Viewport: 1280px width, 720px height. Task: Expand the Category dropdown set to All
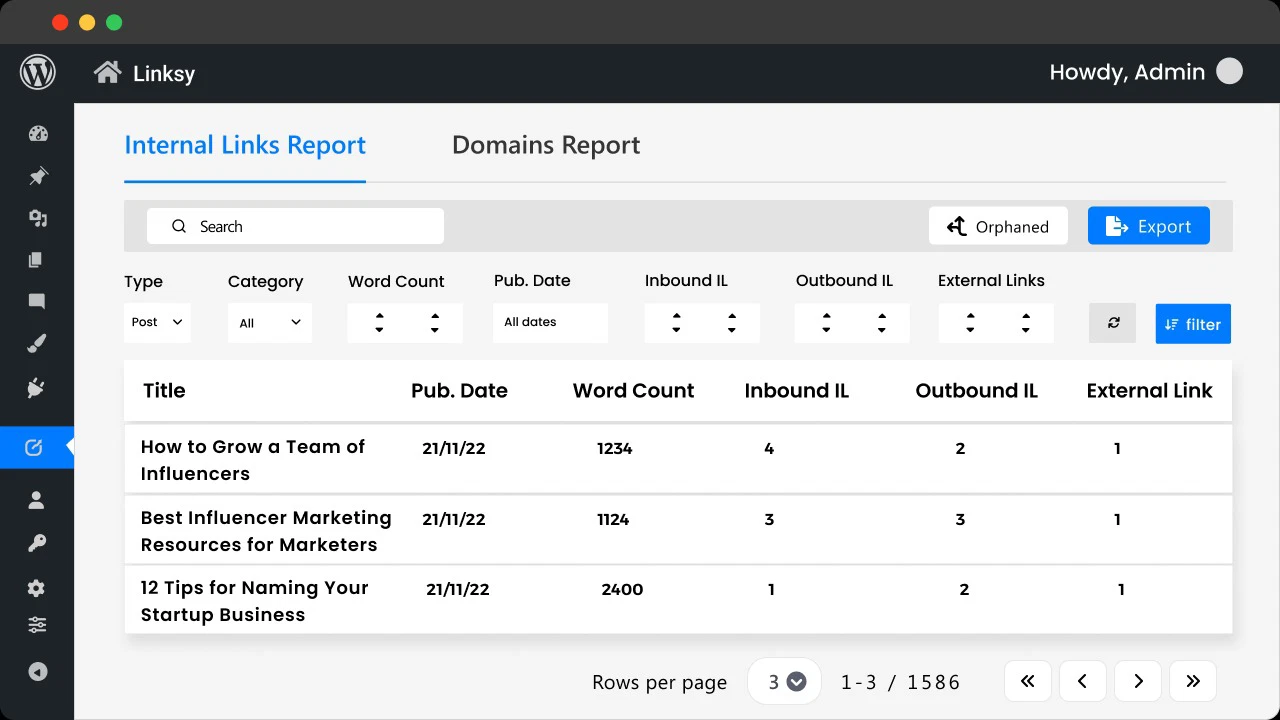click(269, 322)
